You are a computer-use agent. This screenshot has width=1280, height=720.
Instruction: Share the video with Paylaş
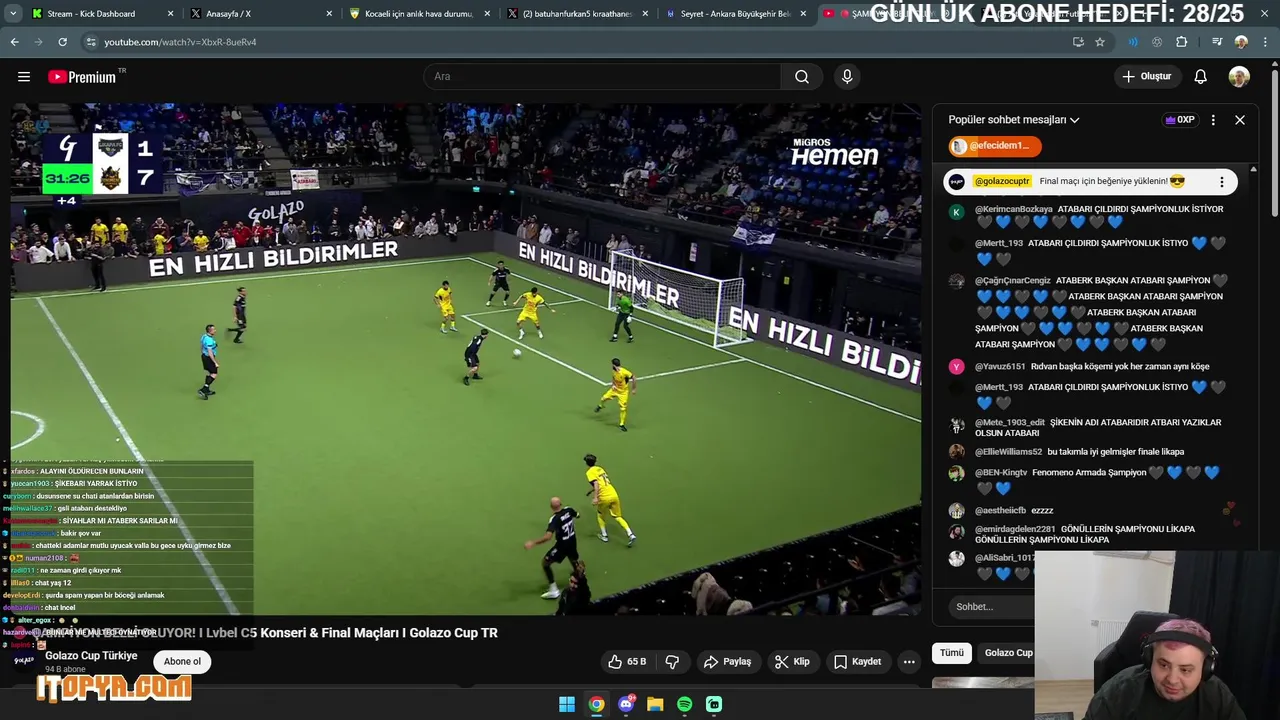coord(727,662)
